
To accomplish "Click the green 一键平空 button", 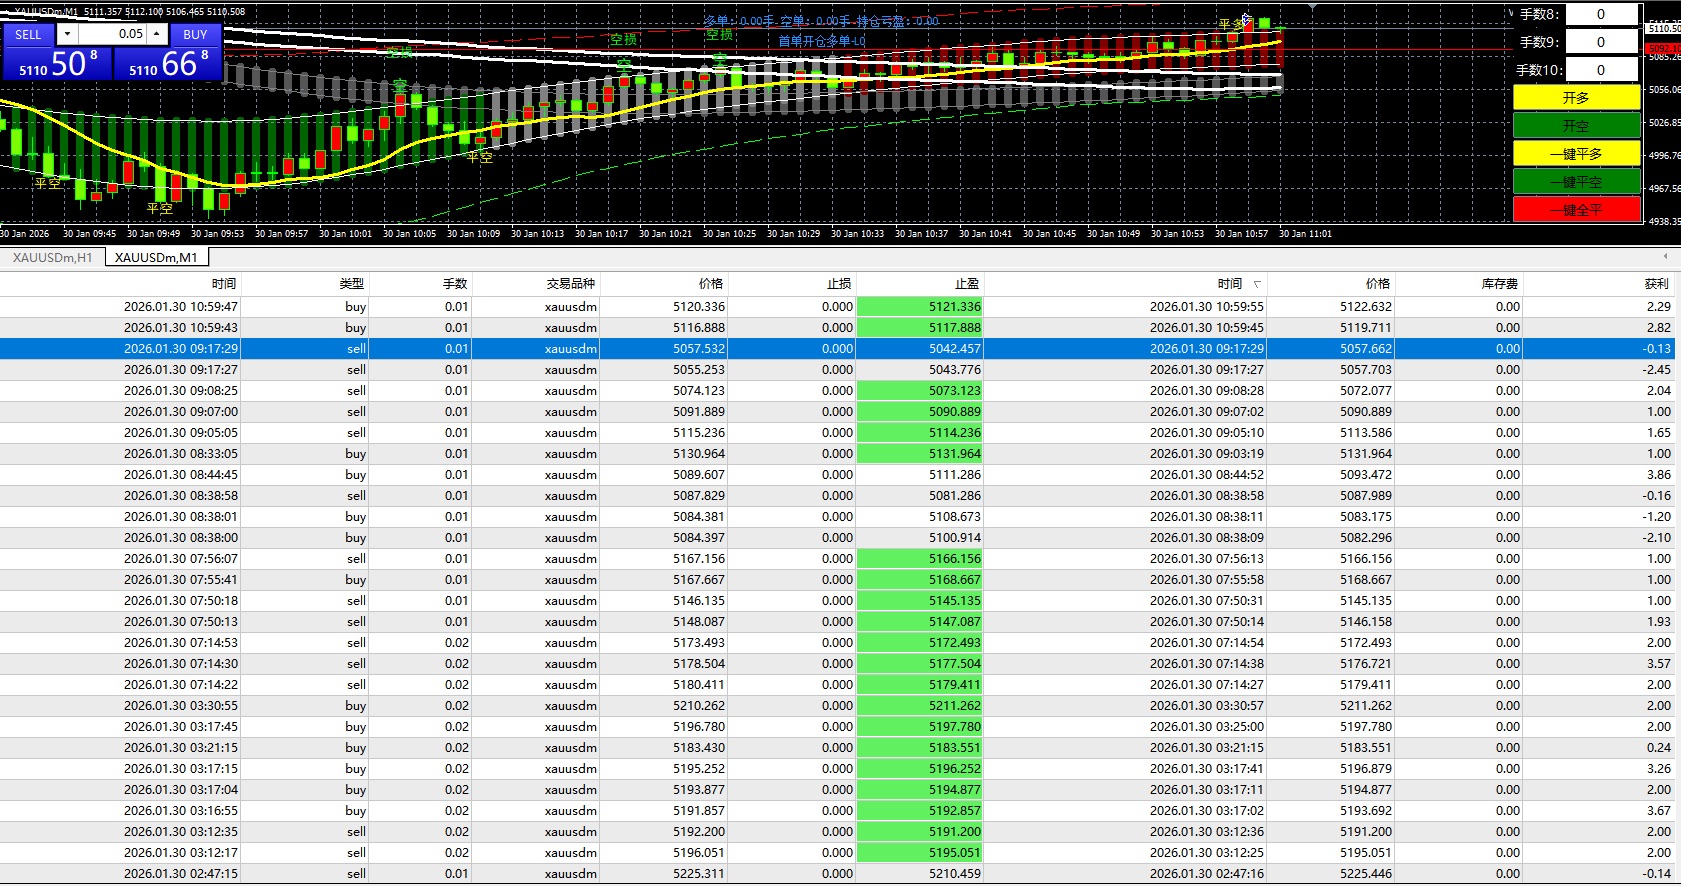I will tap(1576, 182).
